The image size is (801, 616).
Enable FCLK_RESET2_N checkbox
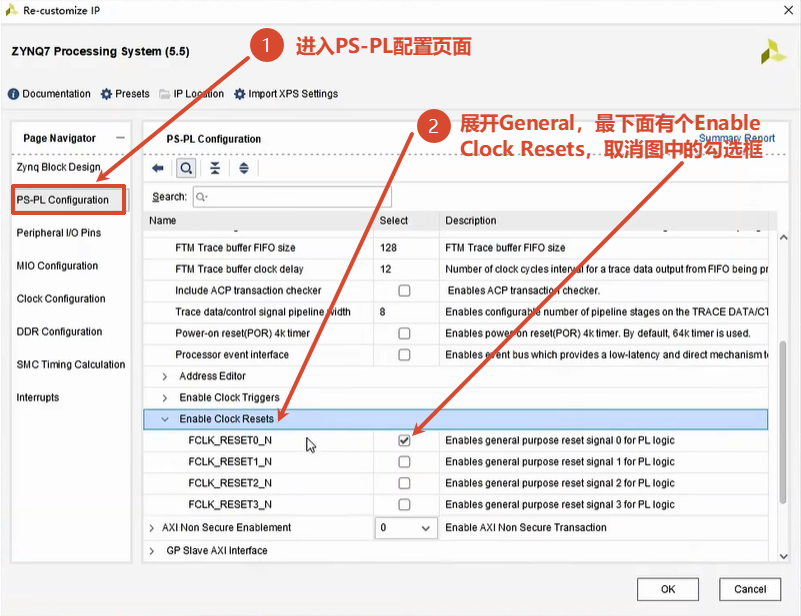point(404,483)
